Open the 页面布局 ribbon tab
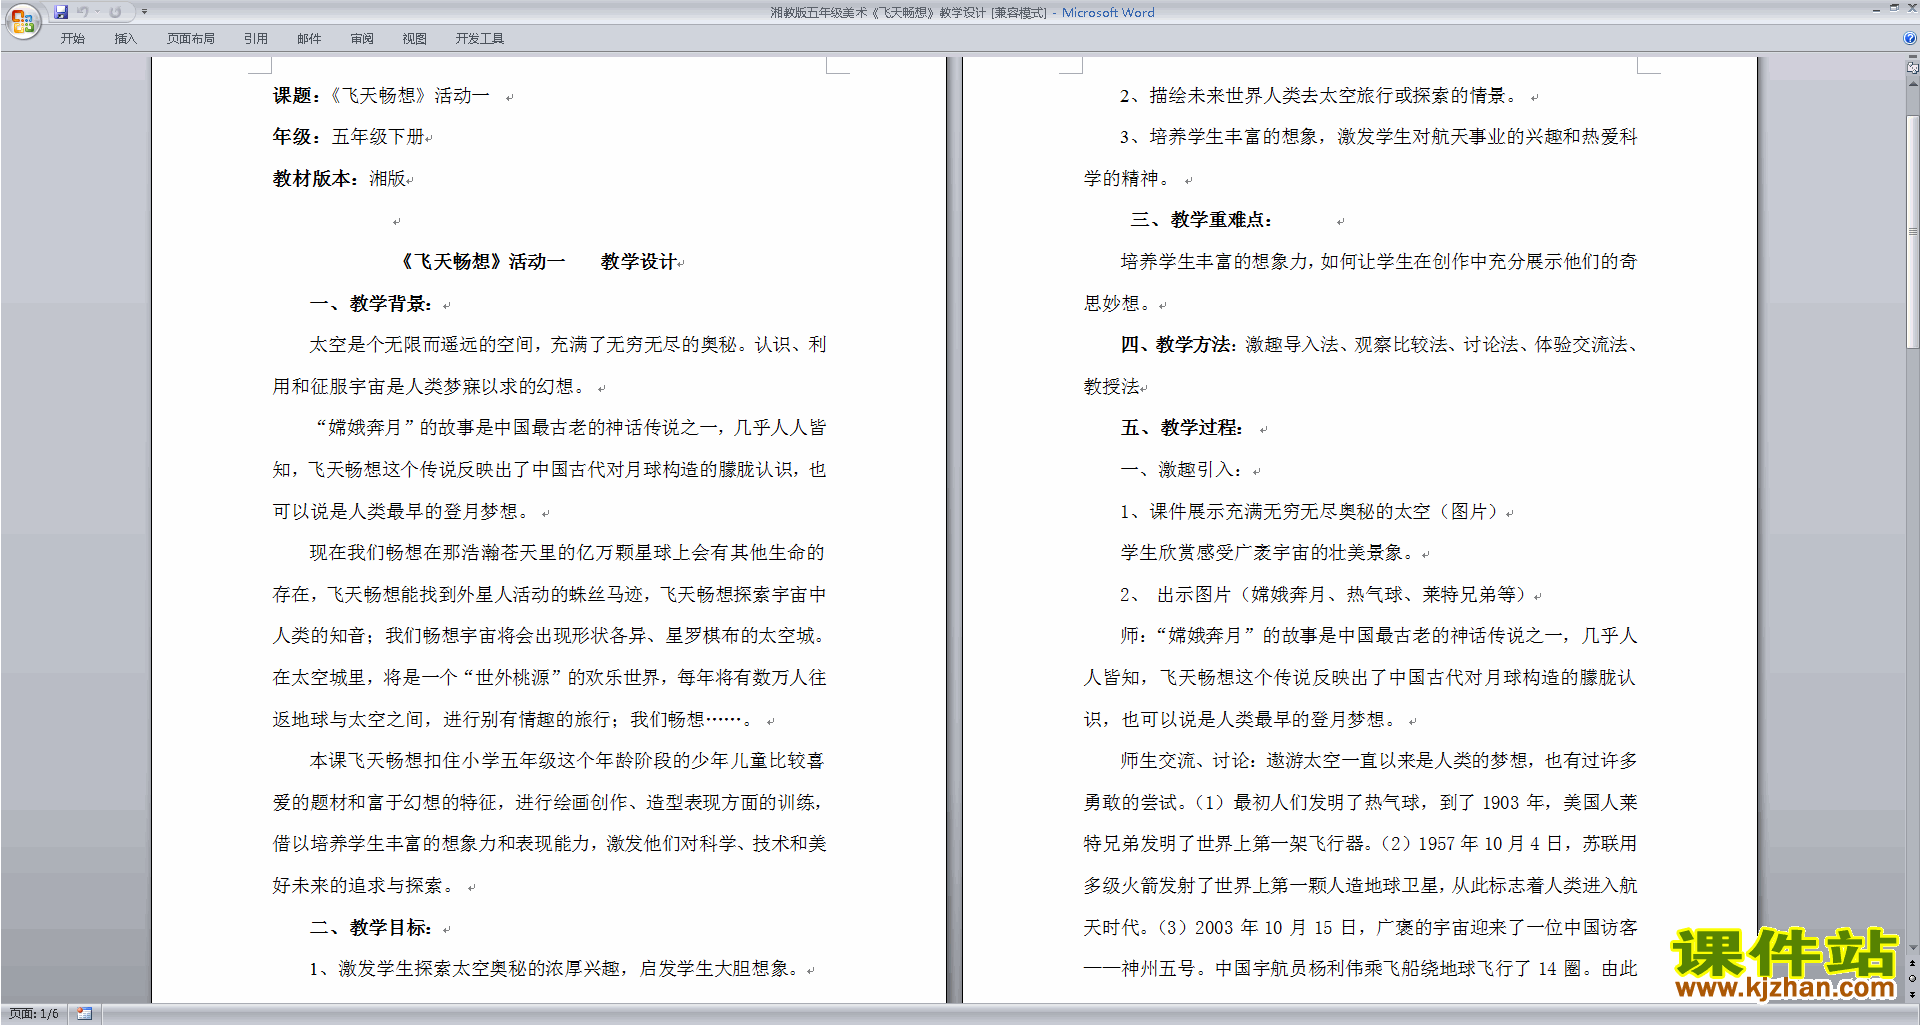Image resolution: width=1920 pixels, height=1025 pixels. (x=190, y=39)
